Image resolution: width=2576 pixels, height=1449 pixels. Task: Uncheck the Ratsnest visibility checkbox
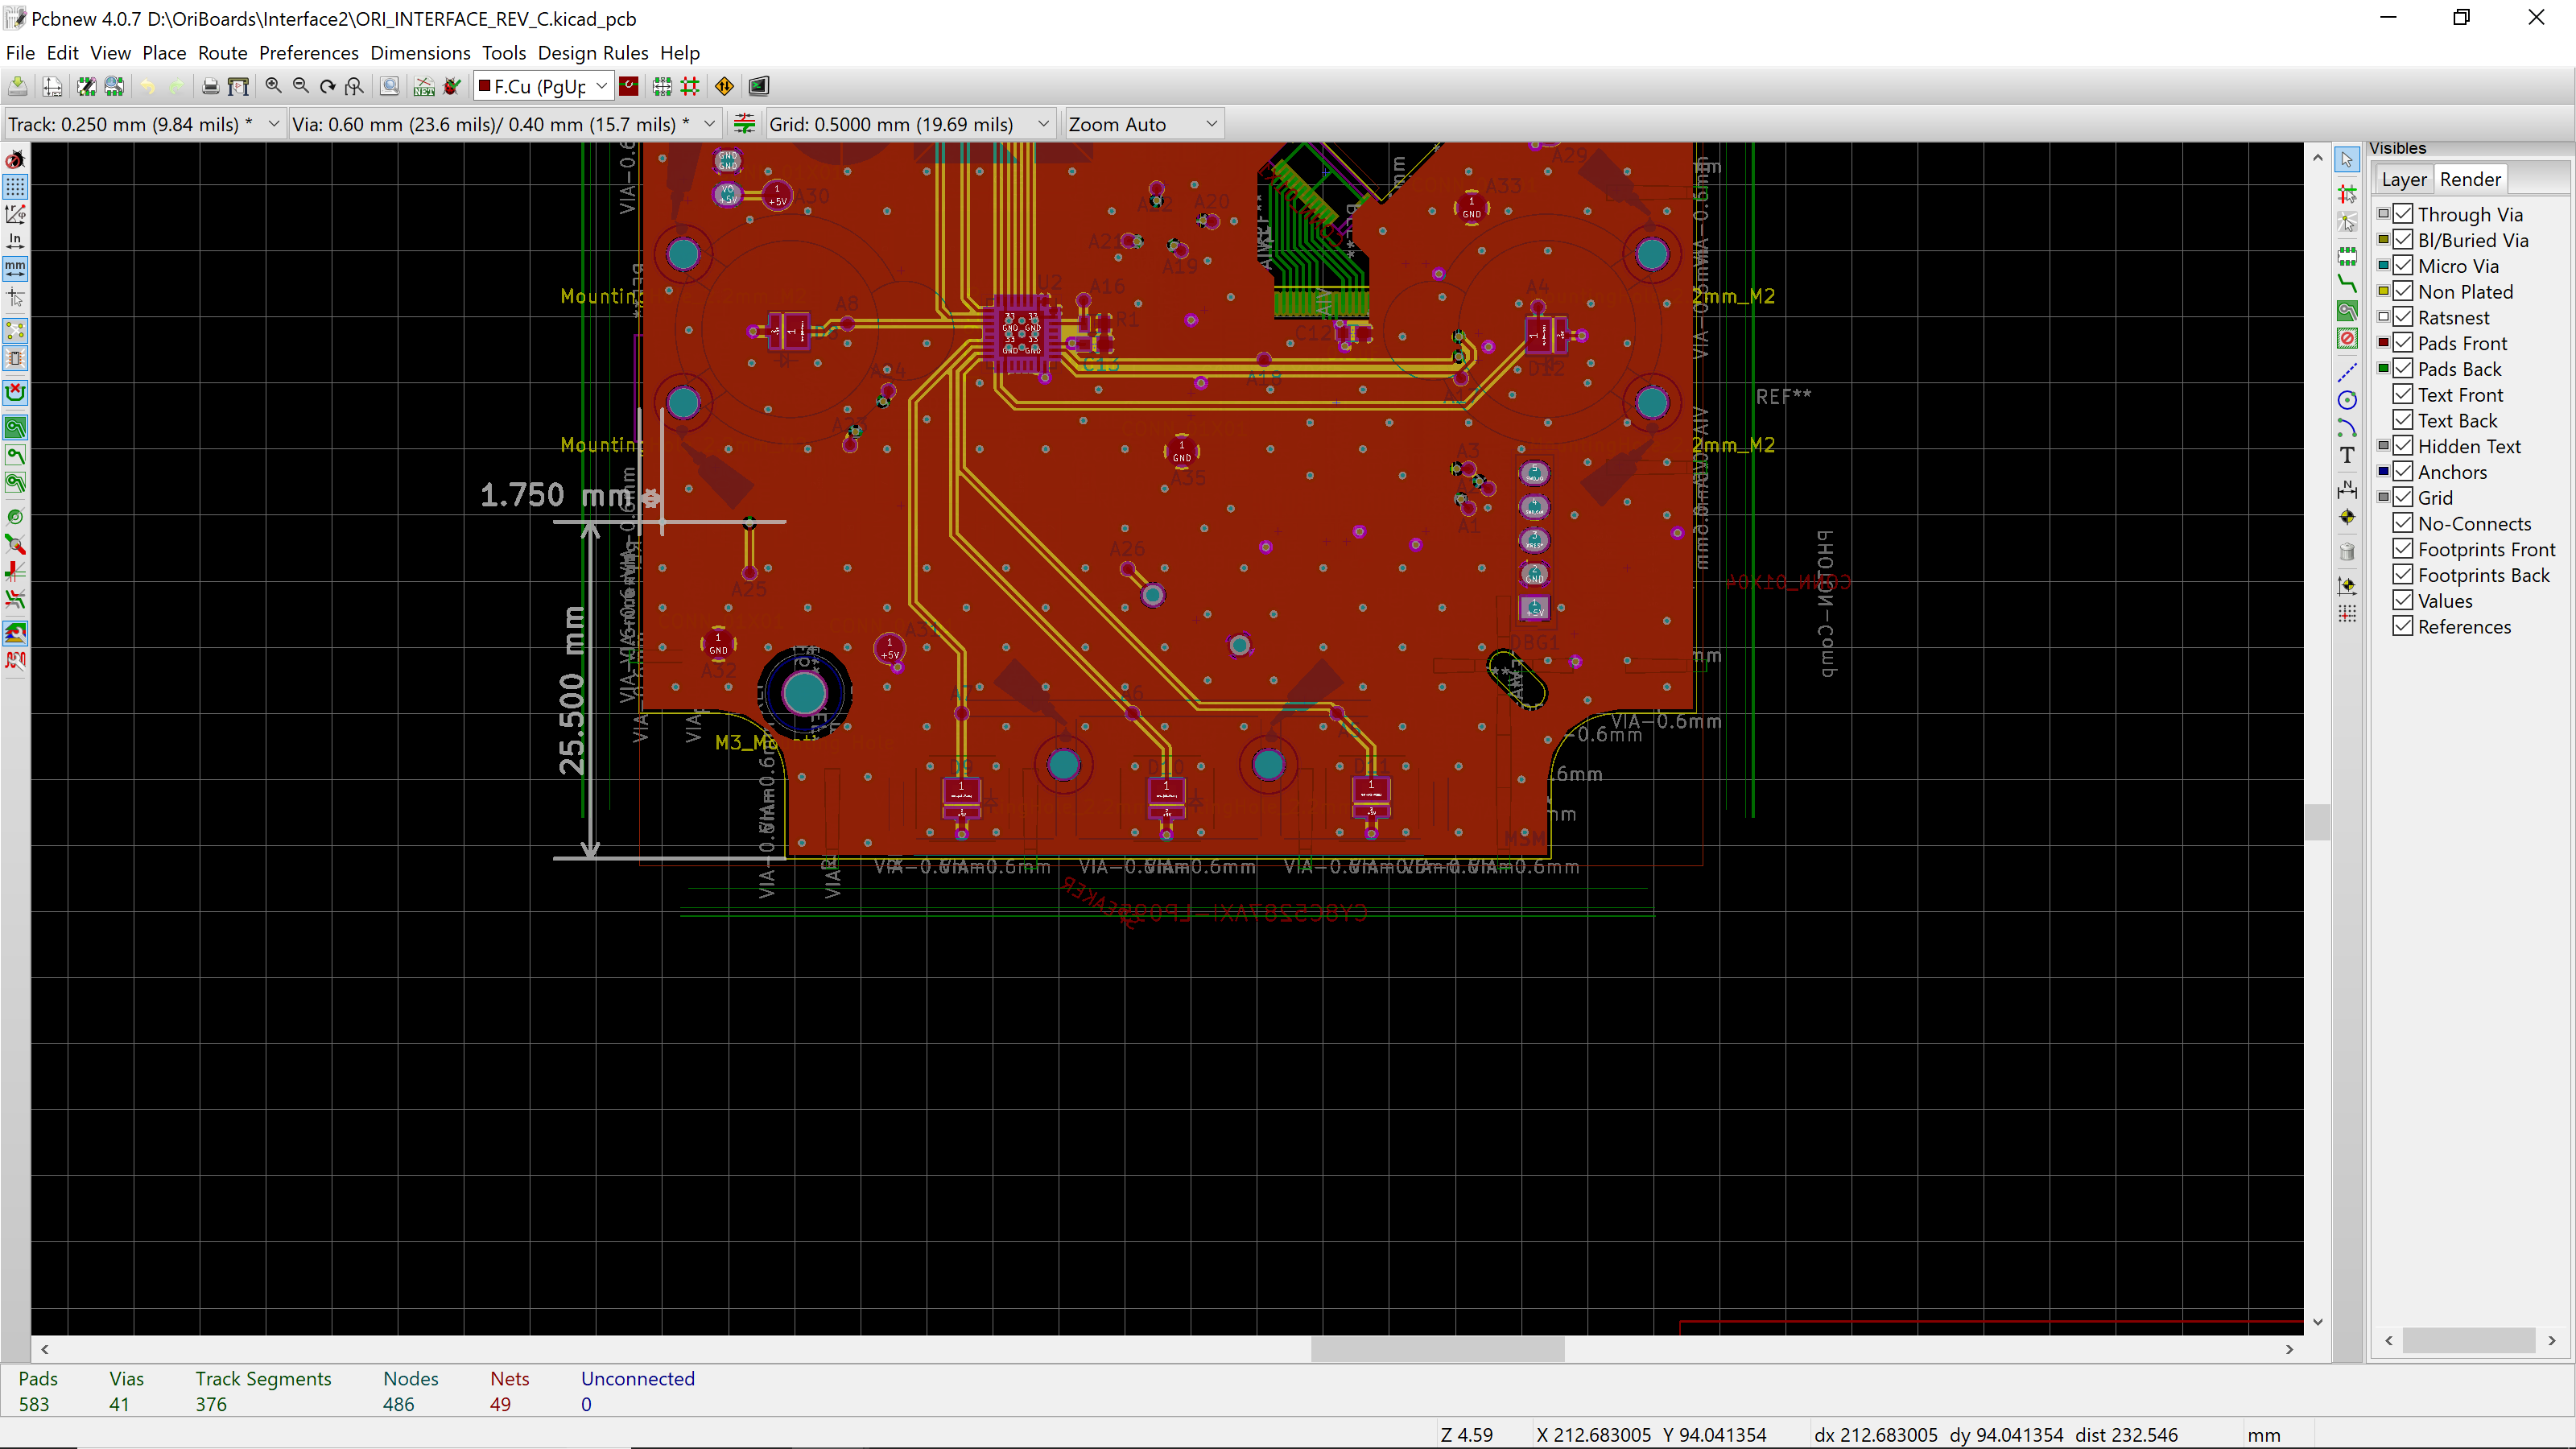click(x=2403, y=317)
